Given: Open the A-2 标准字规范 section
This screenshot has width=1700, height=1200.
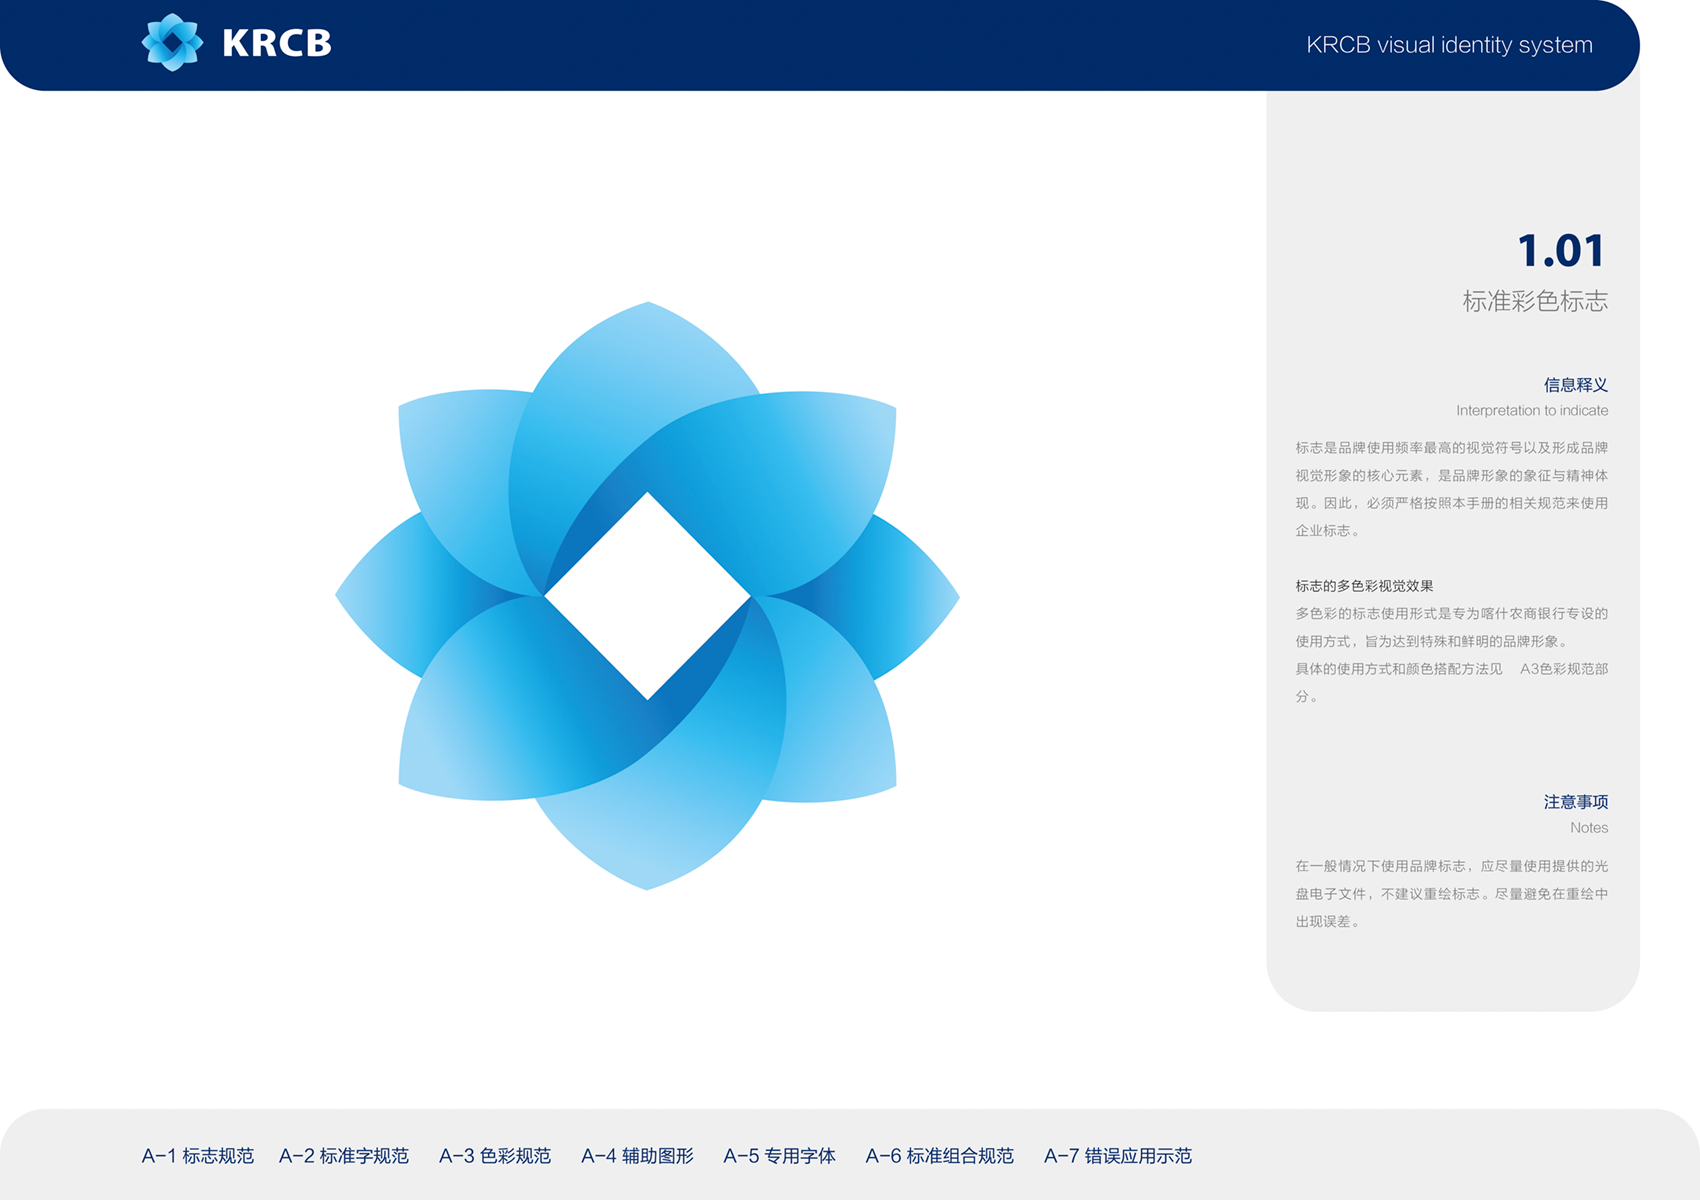Looking at the screenshot, I should [x=344, y=1156].
